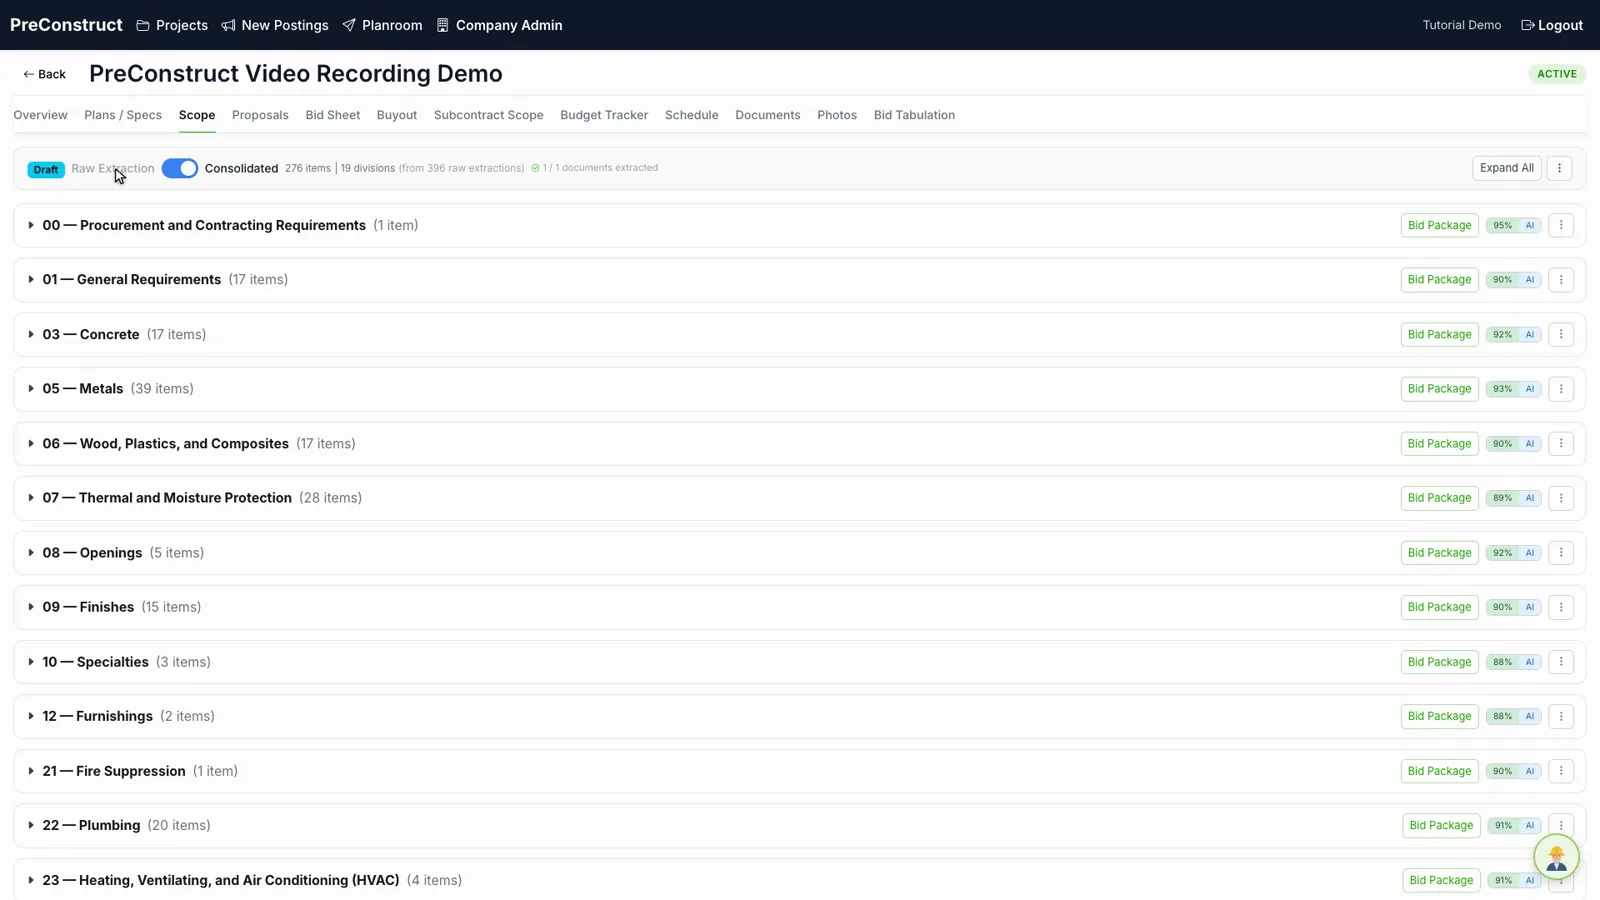This screenshot has width=1600, height=900.
Task: Expand 06 Wood, Plastics, and Composites arrow
Action: pos(31,443)
